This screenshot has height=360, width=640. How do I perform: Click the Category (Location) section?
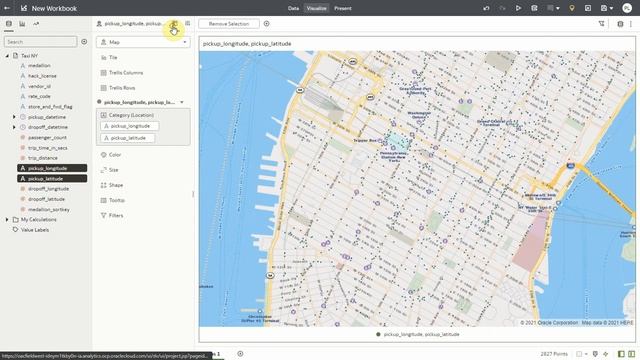pos(131,115)
